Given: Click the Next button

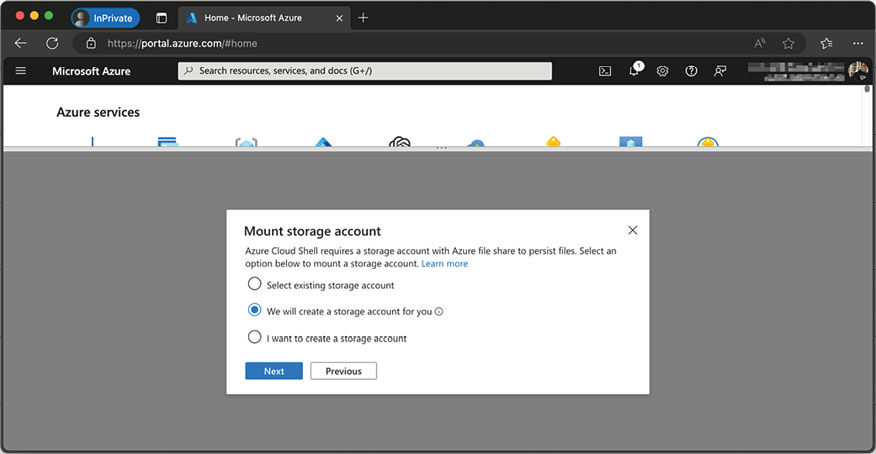Looking at the screenshot, I should point(274,371).
